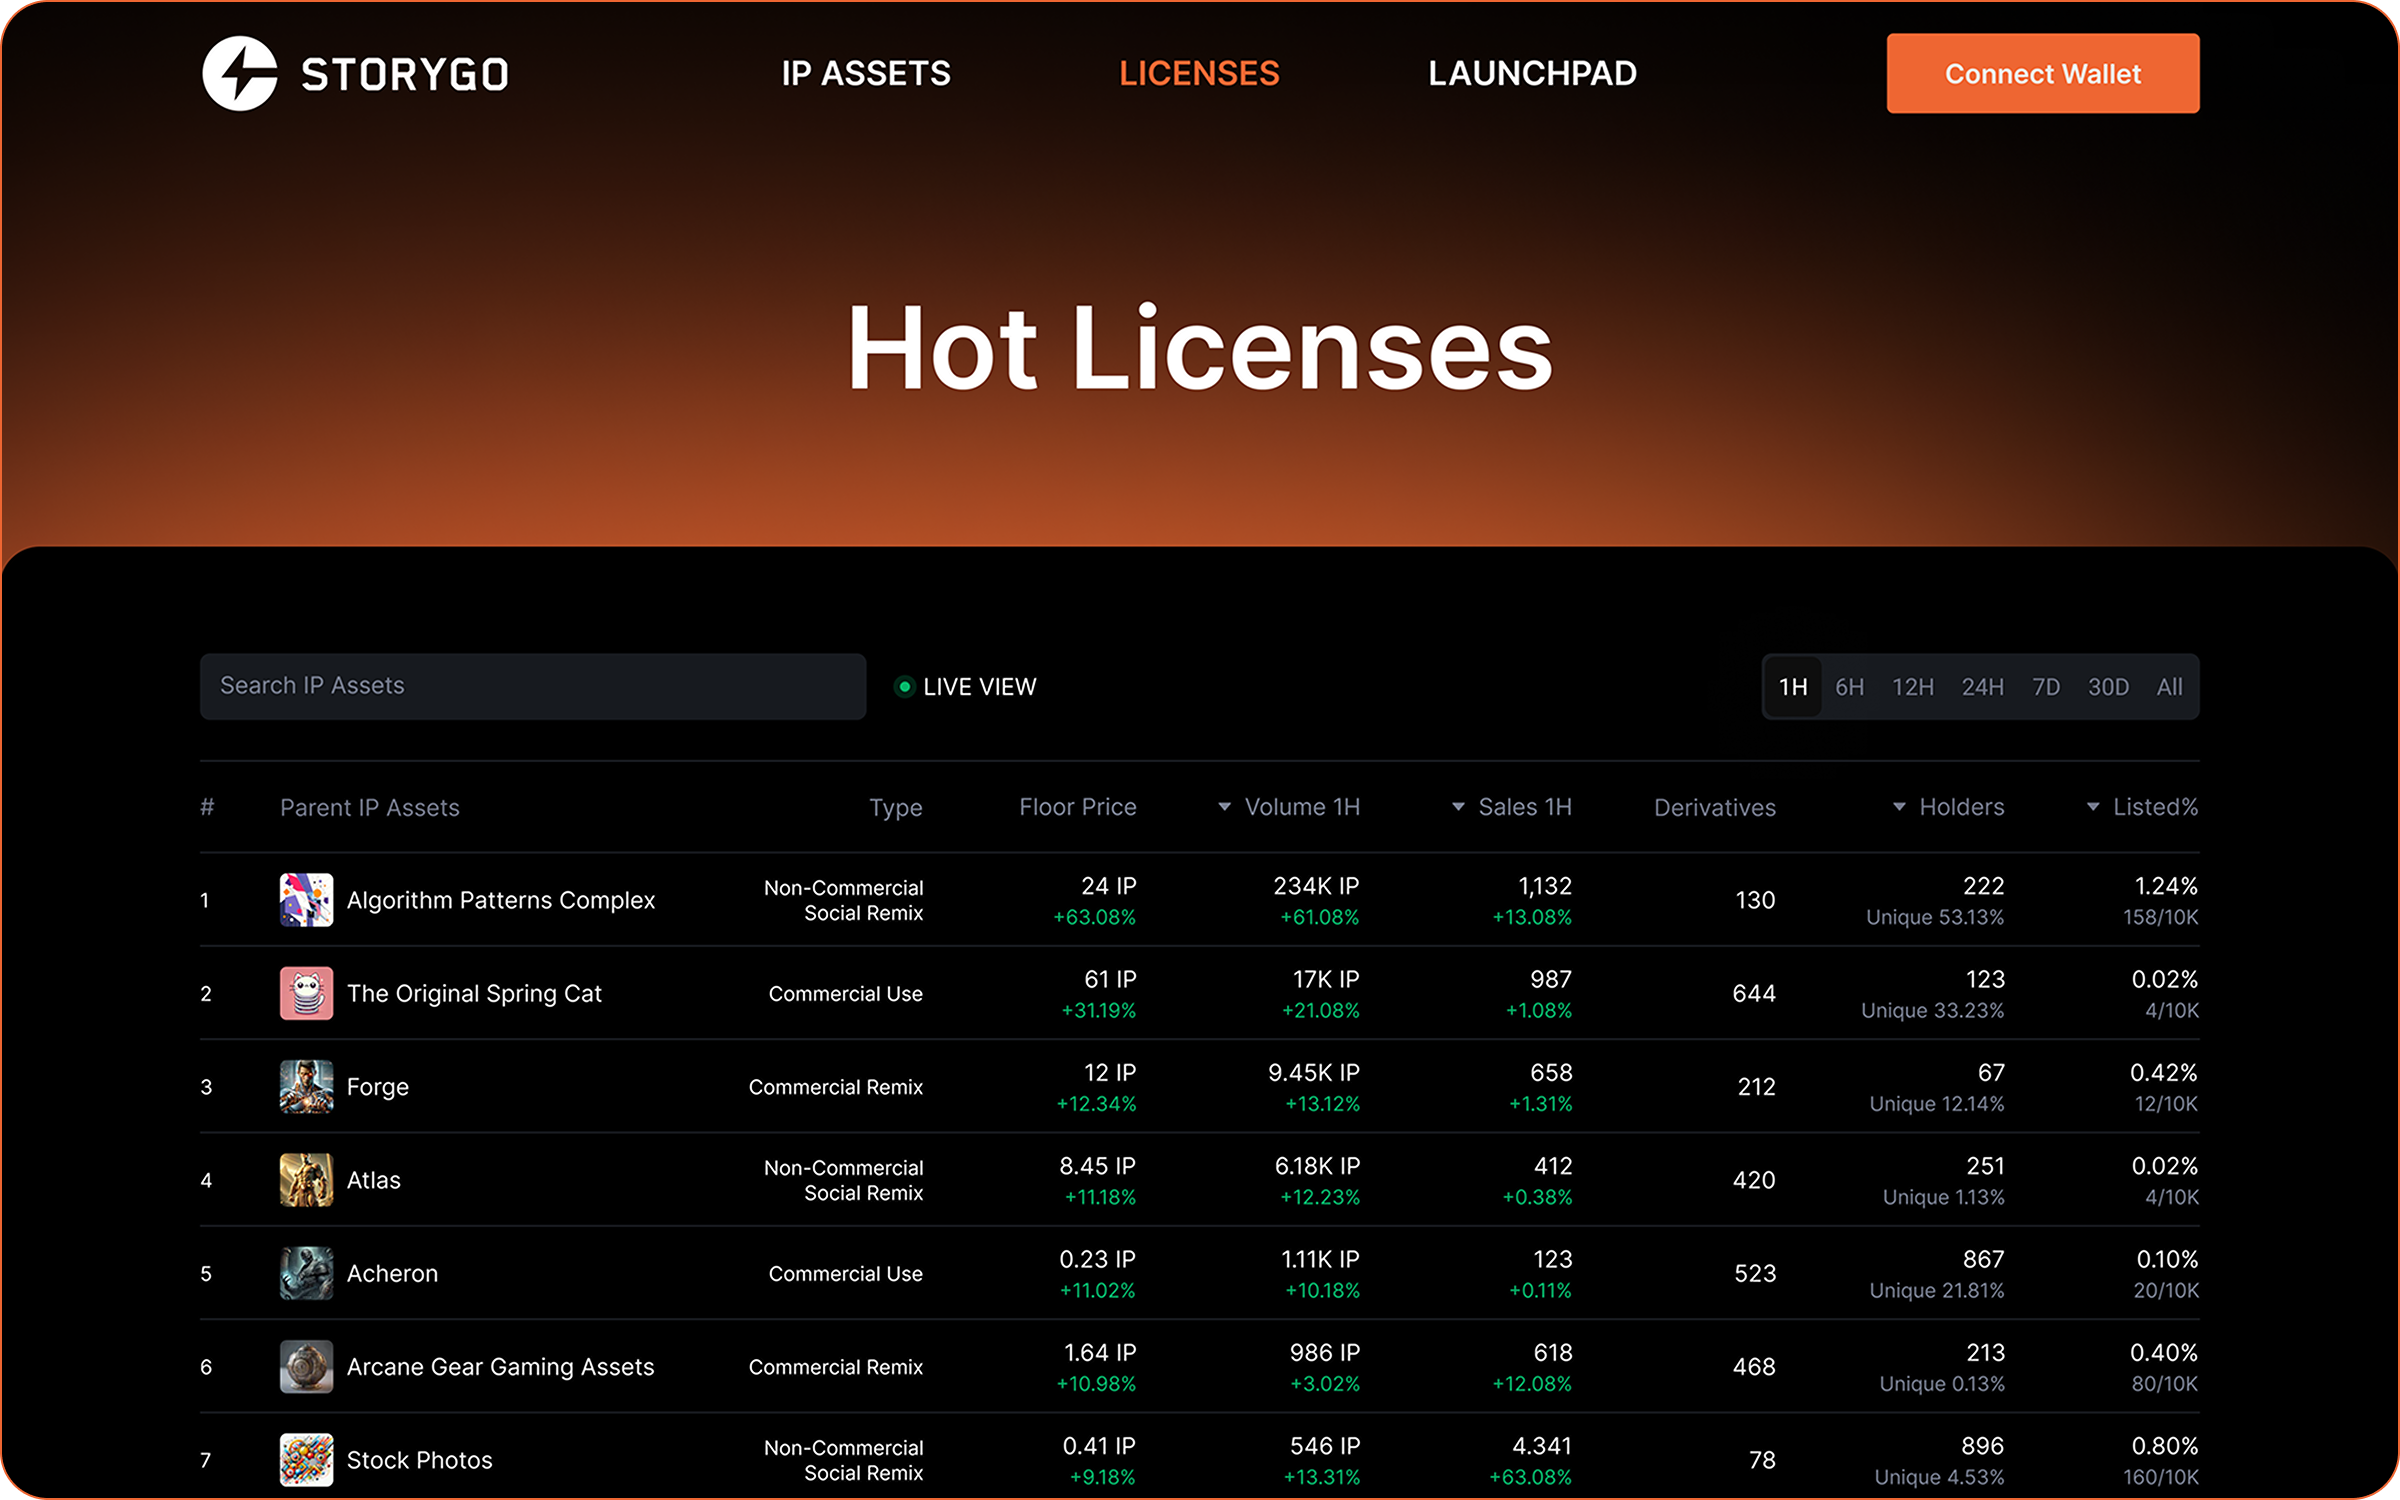Click the 0.23 IP floor price
The width and height of the screenshot is (2400, 1500).
[x=1097, y=1259]
